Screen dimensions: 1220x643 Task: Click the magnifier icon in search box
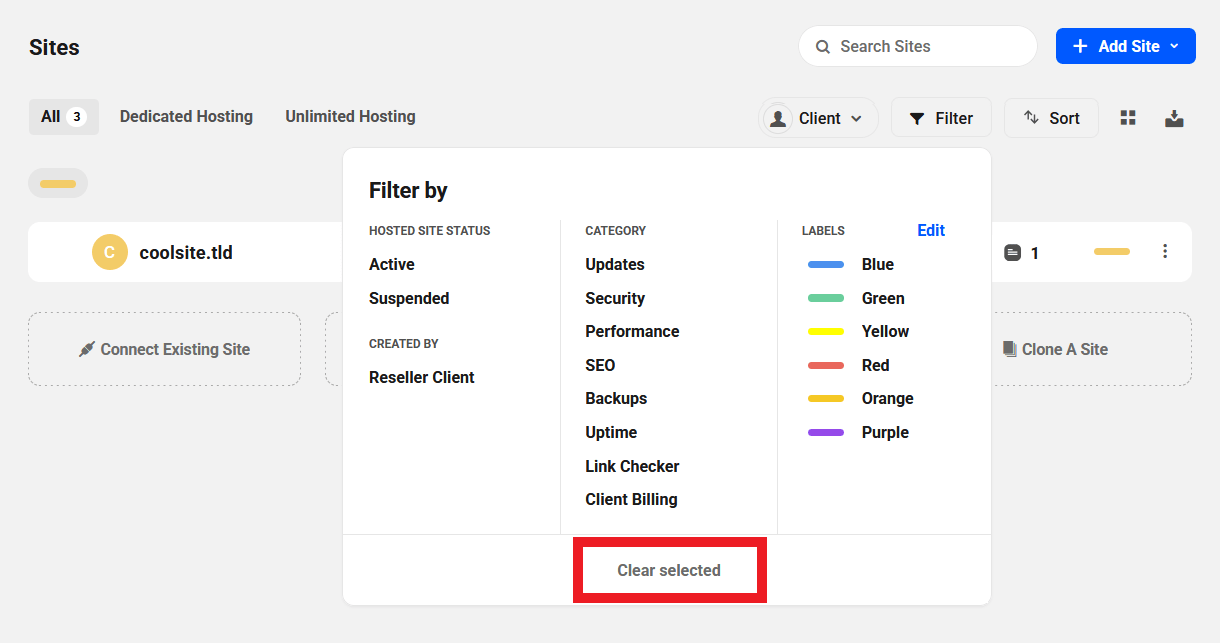[823, 47]
